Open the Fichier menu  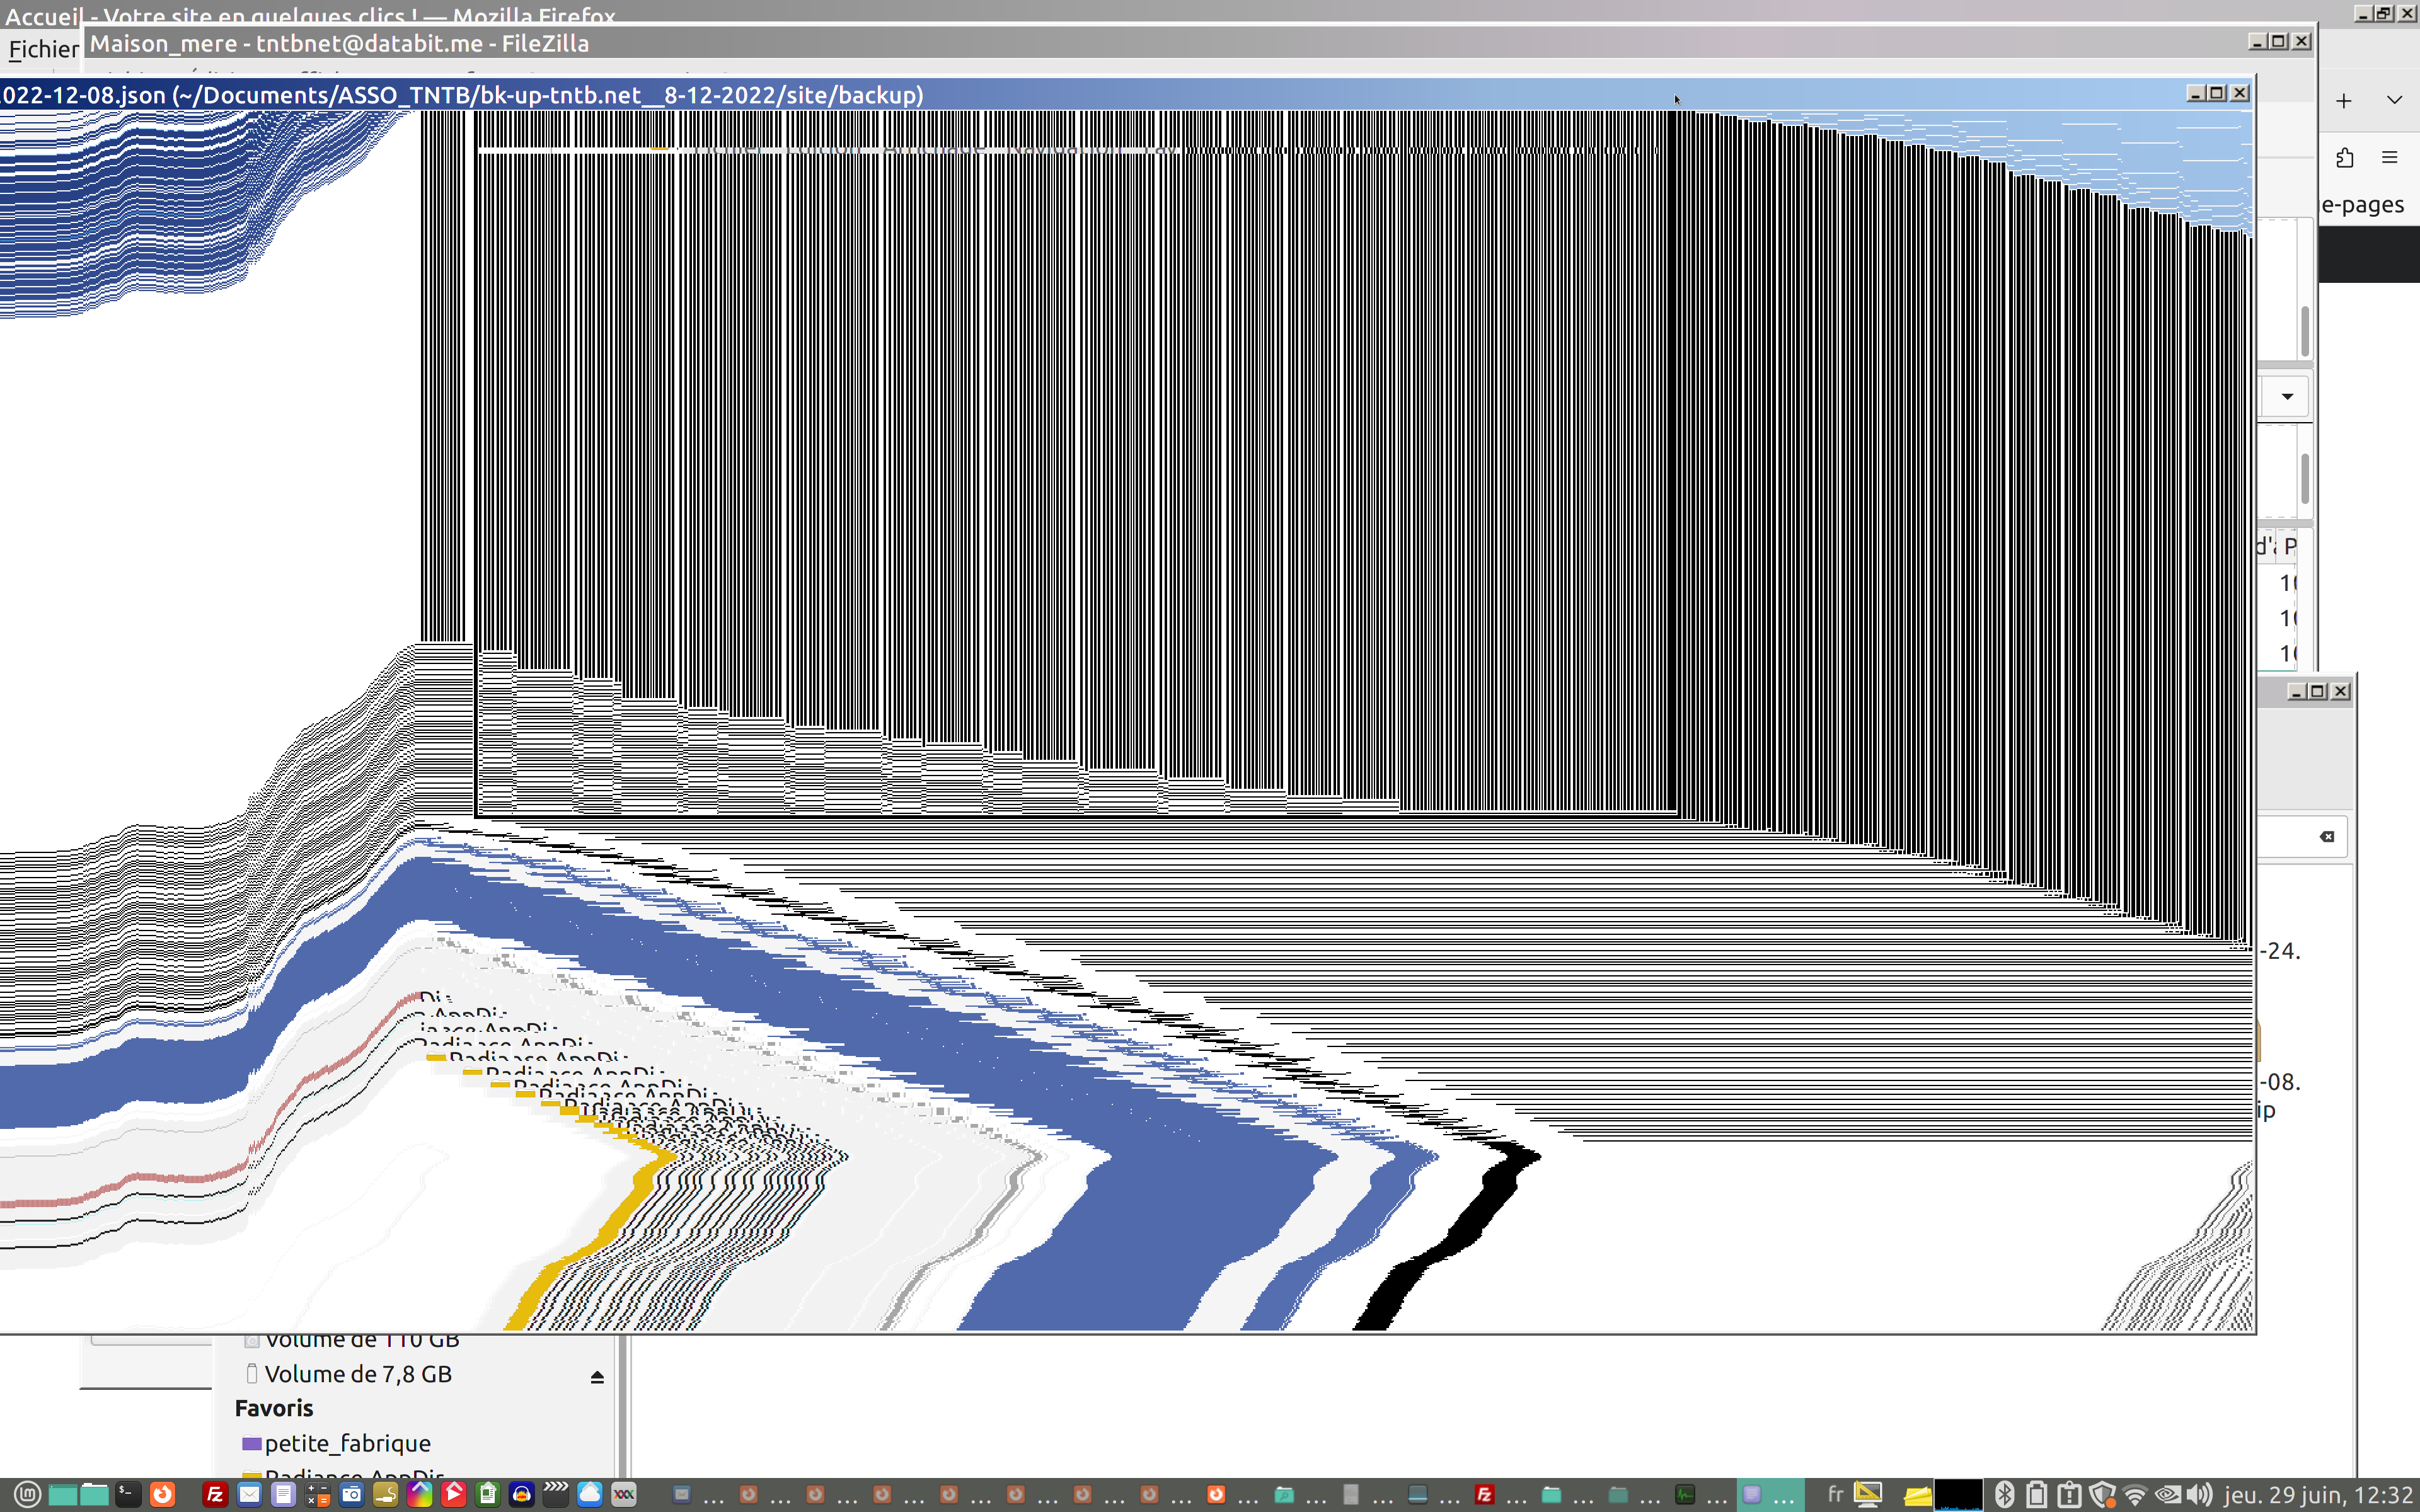(43, 49)
